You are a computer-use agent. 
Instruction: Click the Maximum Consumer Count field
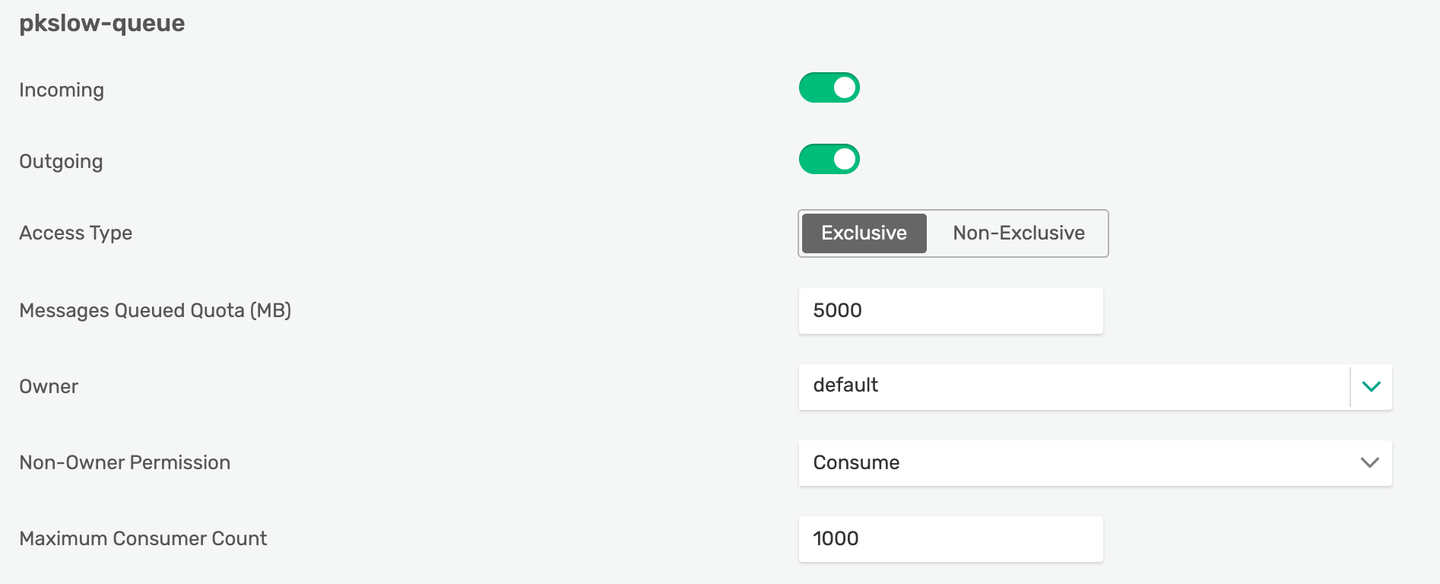click(x=950, y=539)
